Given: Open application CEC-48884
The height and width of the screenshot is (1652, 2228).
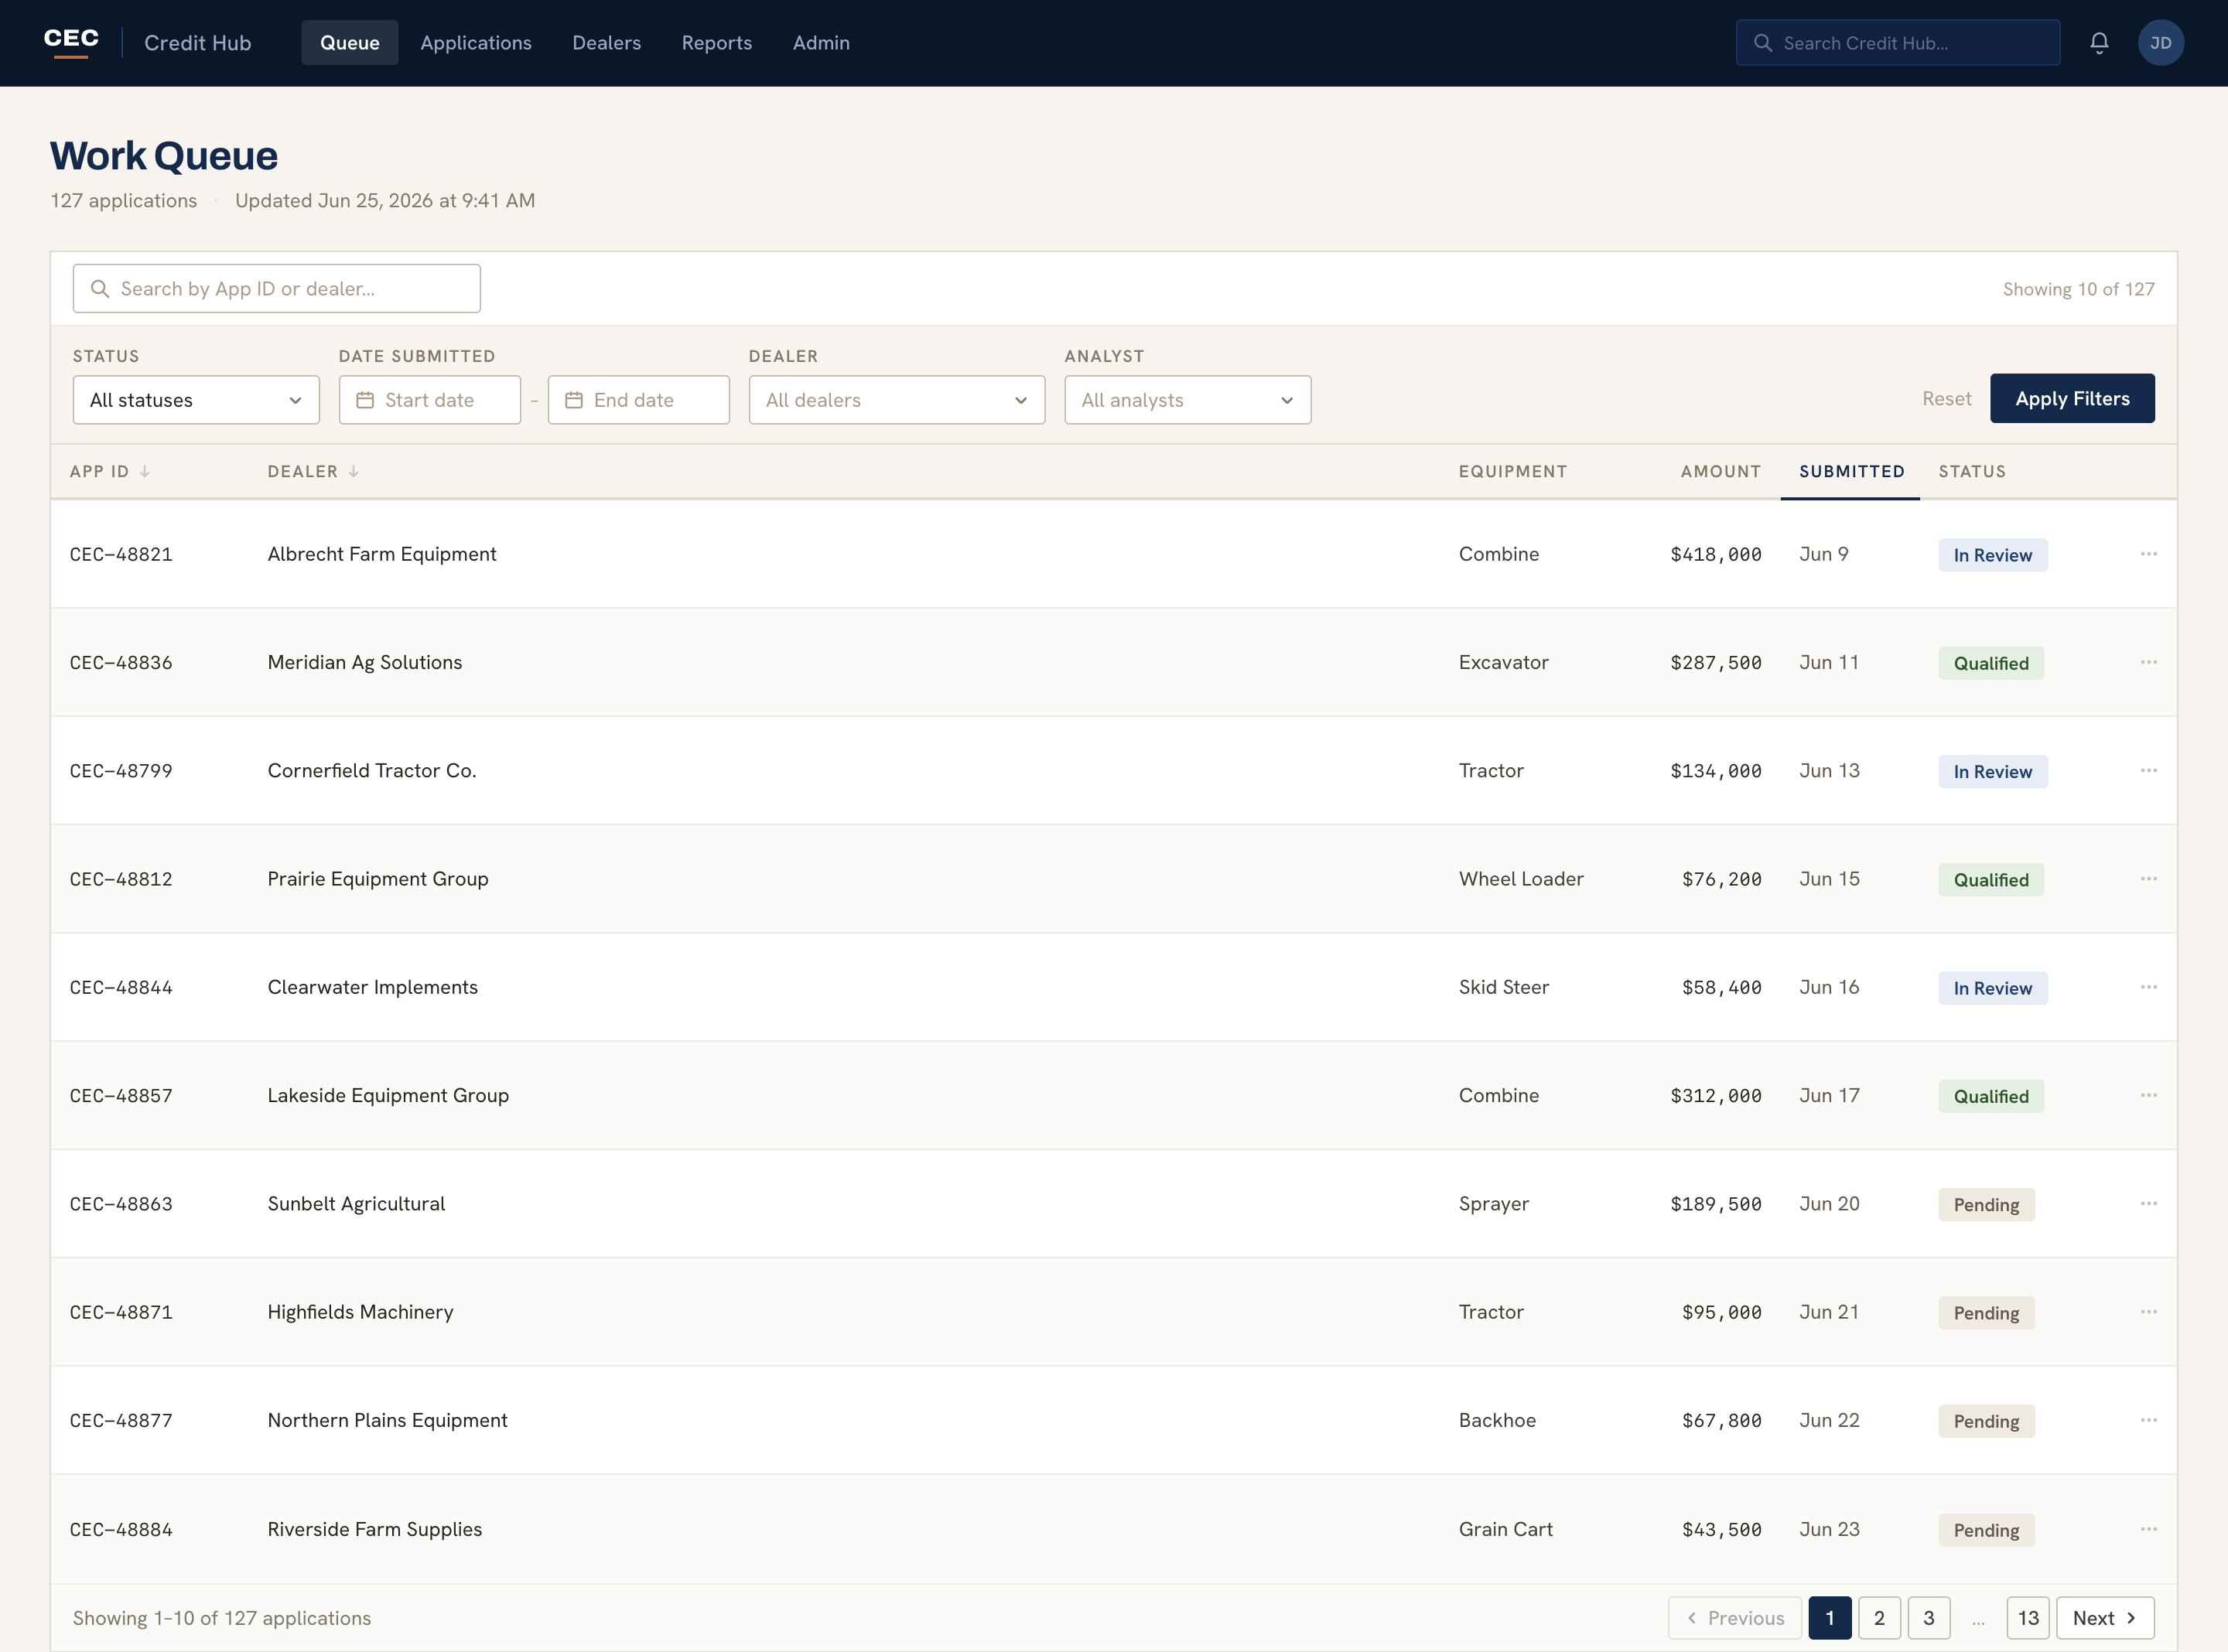Looking at the screenshot, I should tap(121, 1529).
